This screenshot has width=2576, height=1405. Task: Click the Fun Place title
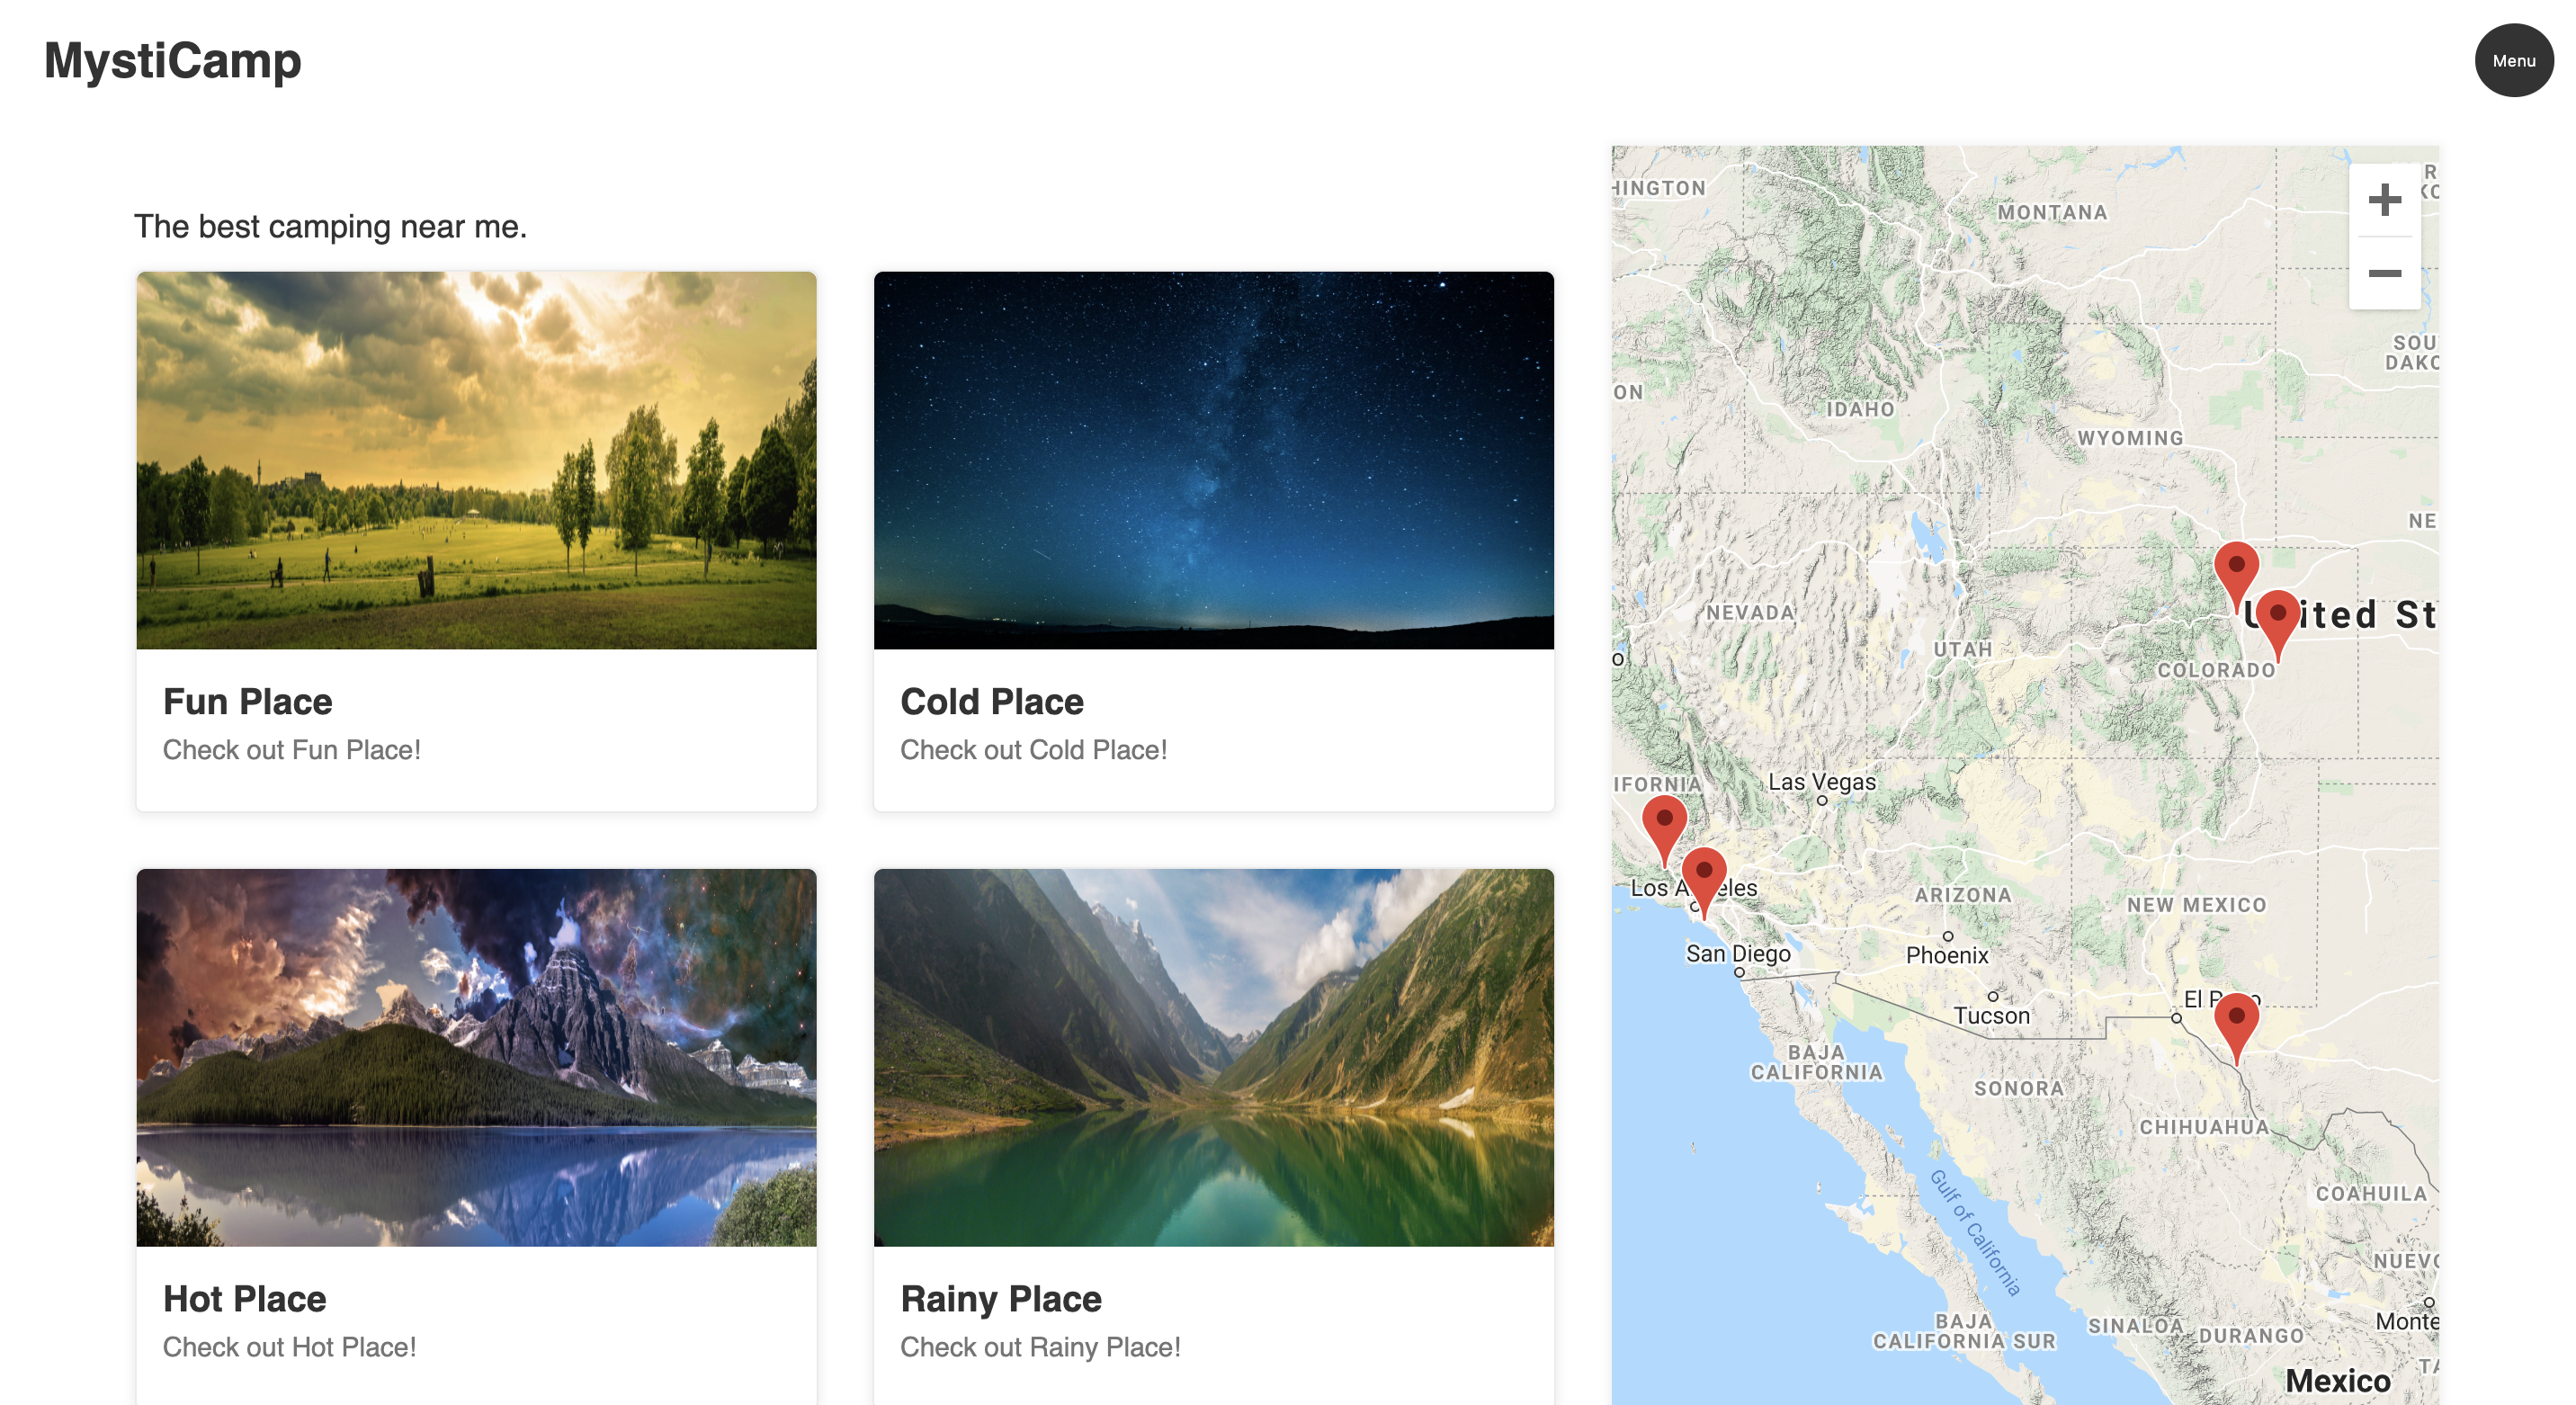247,702
